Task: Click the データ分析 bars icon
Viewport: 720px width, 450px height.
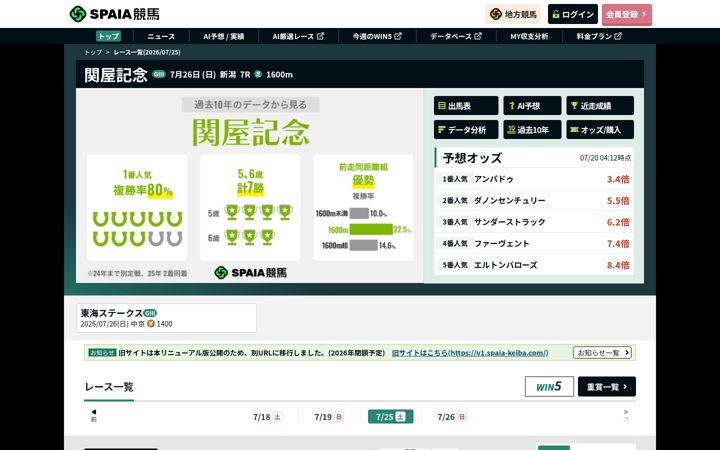Action: (x=442, y=129)
